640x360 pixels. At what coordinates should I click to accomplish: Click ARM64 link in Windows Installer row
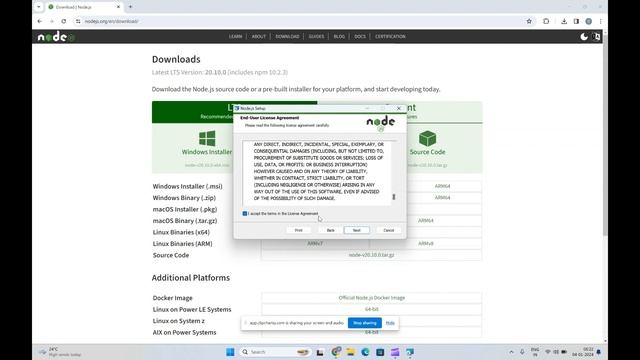[442, 186]
